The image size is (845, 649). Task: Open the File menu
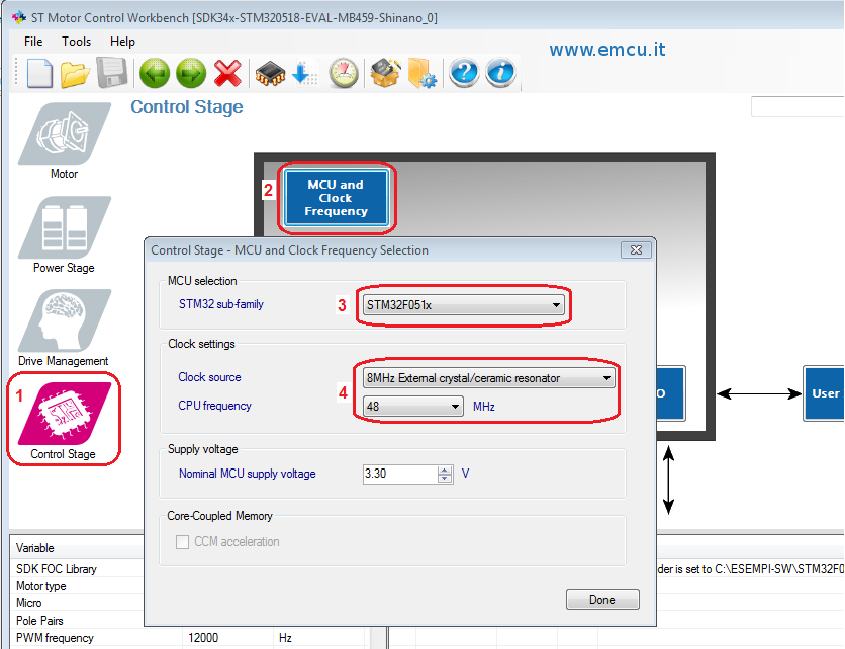click(33, 42)
